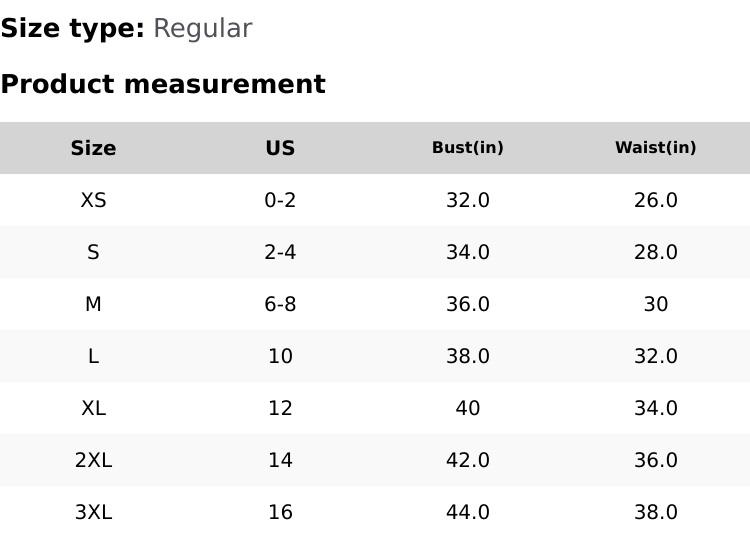Select the XL size row label
This screenshot has height=538, width=750.
coord(93,408)
